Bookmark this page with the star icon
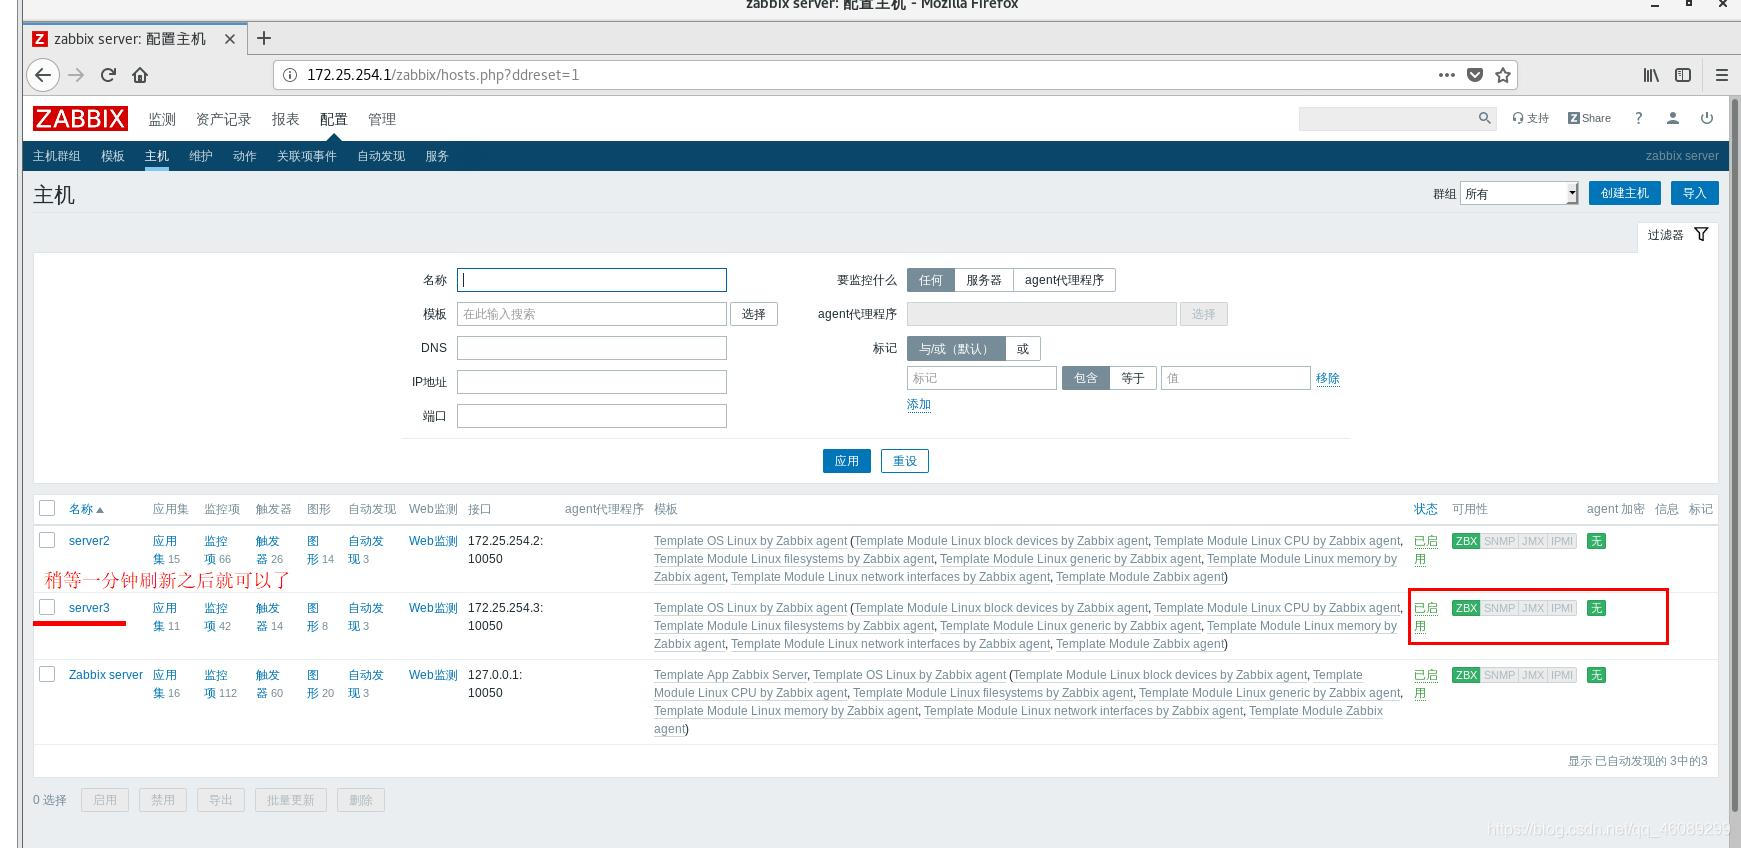1741x848 pixels. tap(1502, 75)
